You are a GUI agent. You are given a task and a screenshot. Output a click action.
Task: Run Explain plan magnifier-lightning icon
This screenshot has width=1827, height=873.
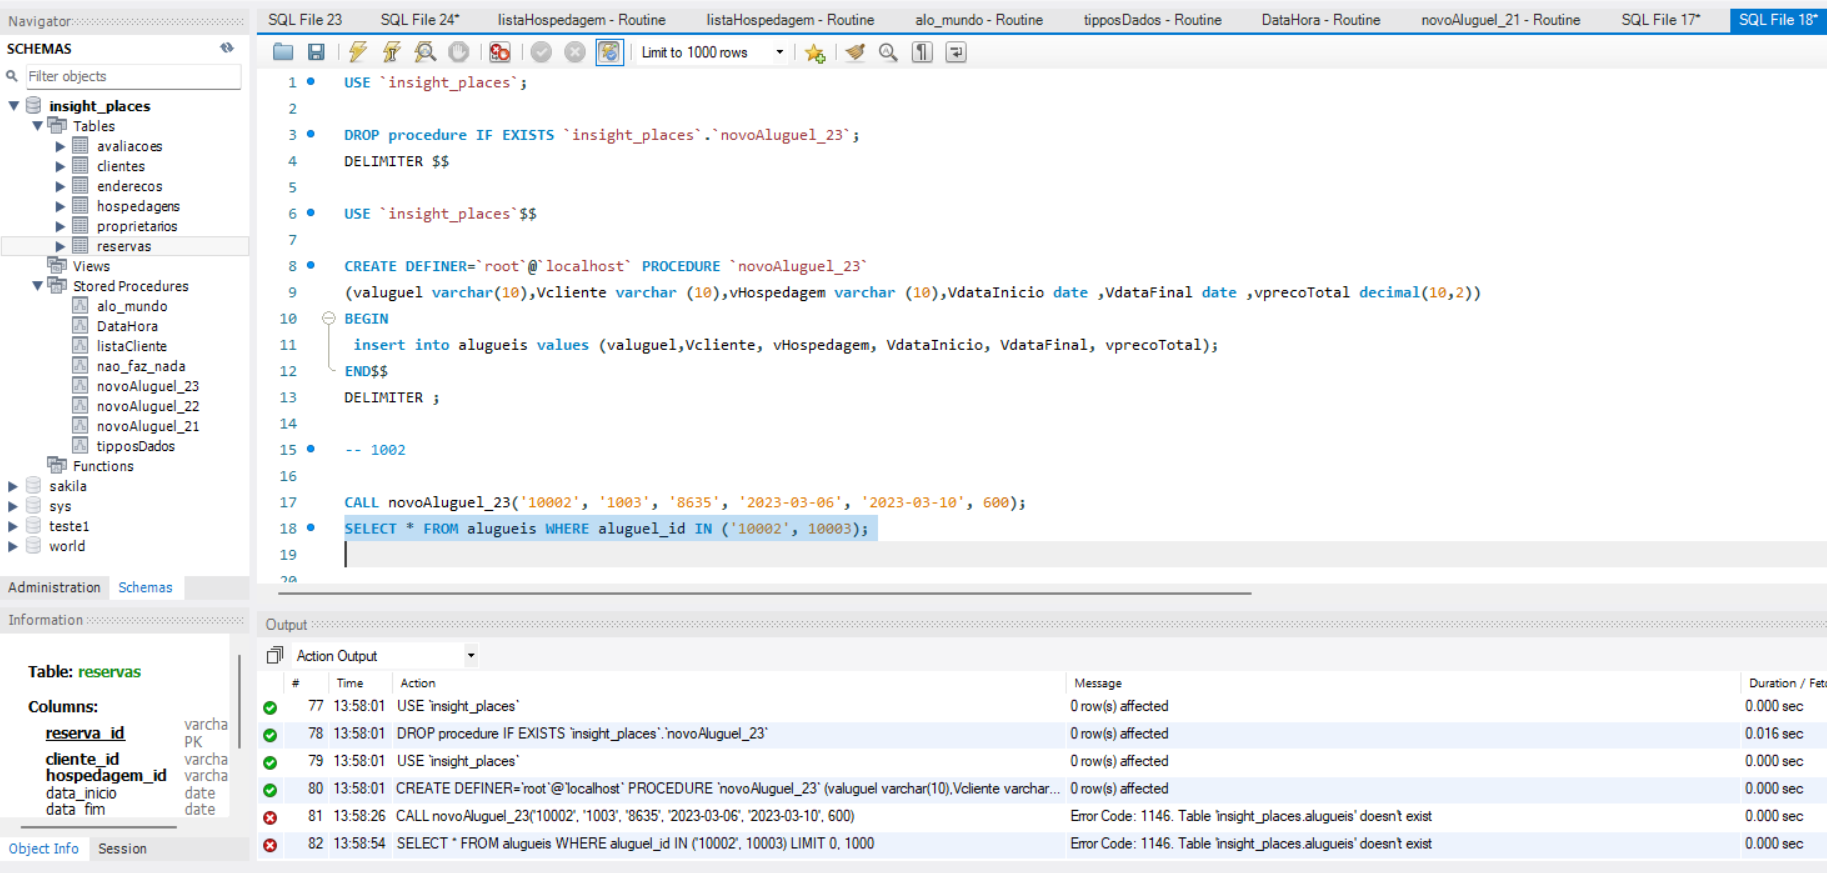[x=425, y=52]
